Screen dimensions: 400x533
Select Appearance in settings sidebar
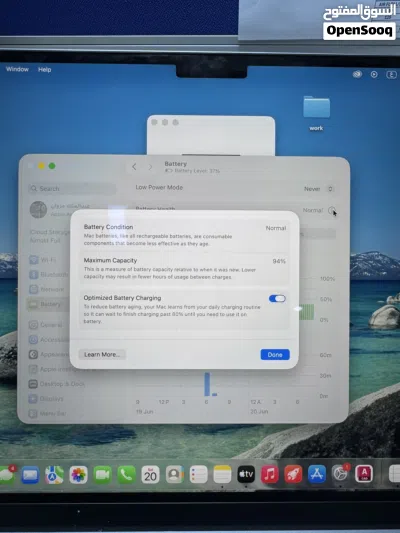[49, 355]
